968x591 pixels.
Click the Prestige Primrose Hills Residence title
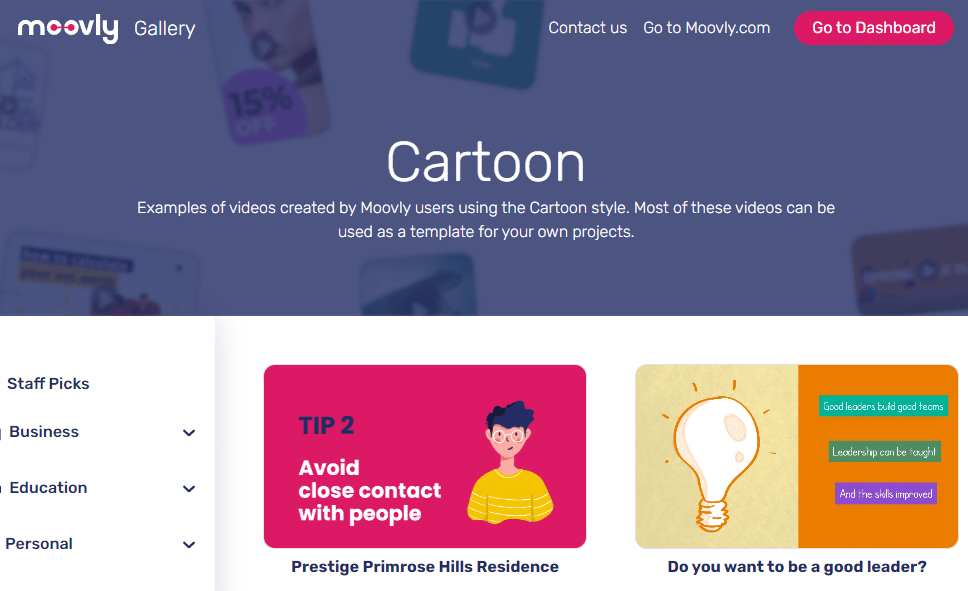424,566
